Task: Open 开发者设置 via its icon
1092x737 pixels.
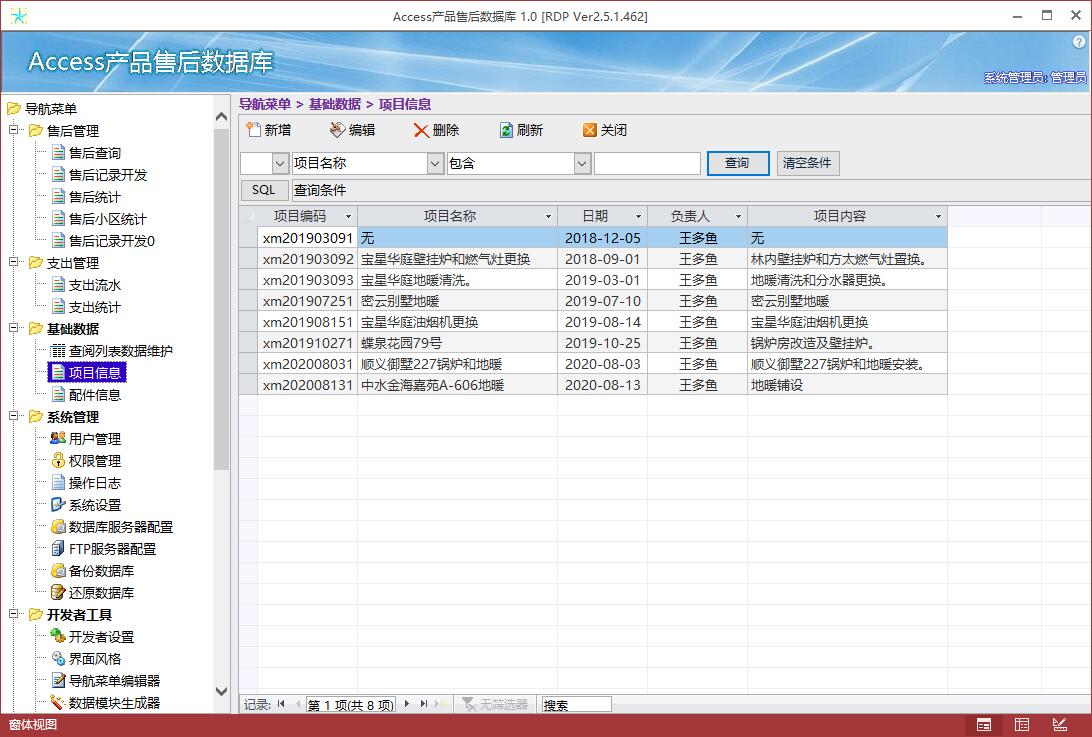Action: [x=58, y=637]
